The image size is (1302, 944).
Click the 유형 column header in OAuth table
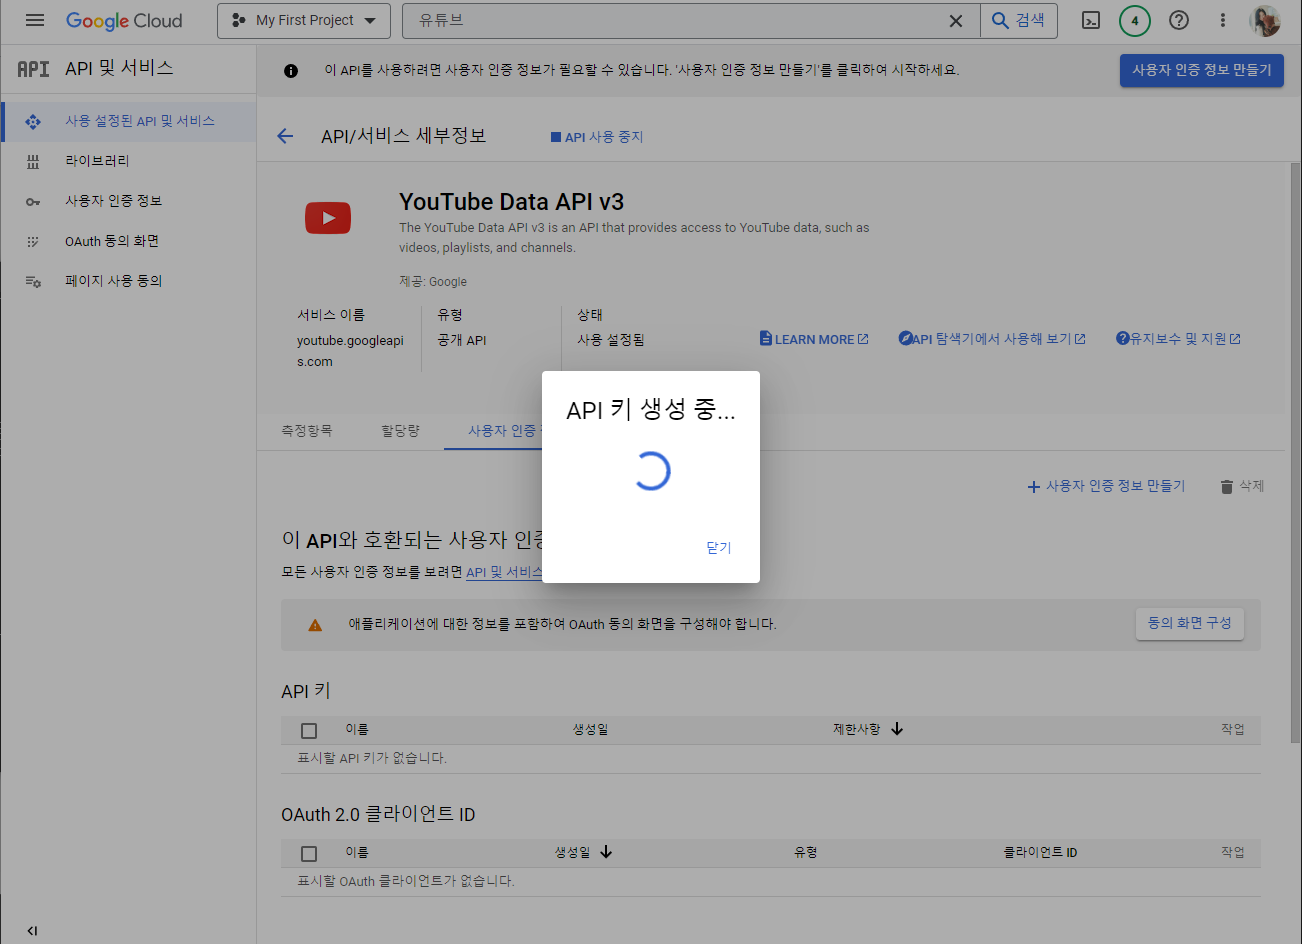click(x=805, y=852)
